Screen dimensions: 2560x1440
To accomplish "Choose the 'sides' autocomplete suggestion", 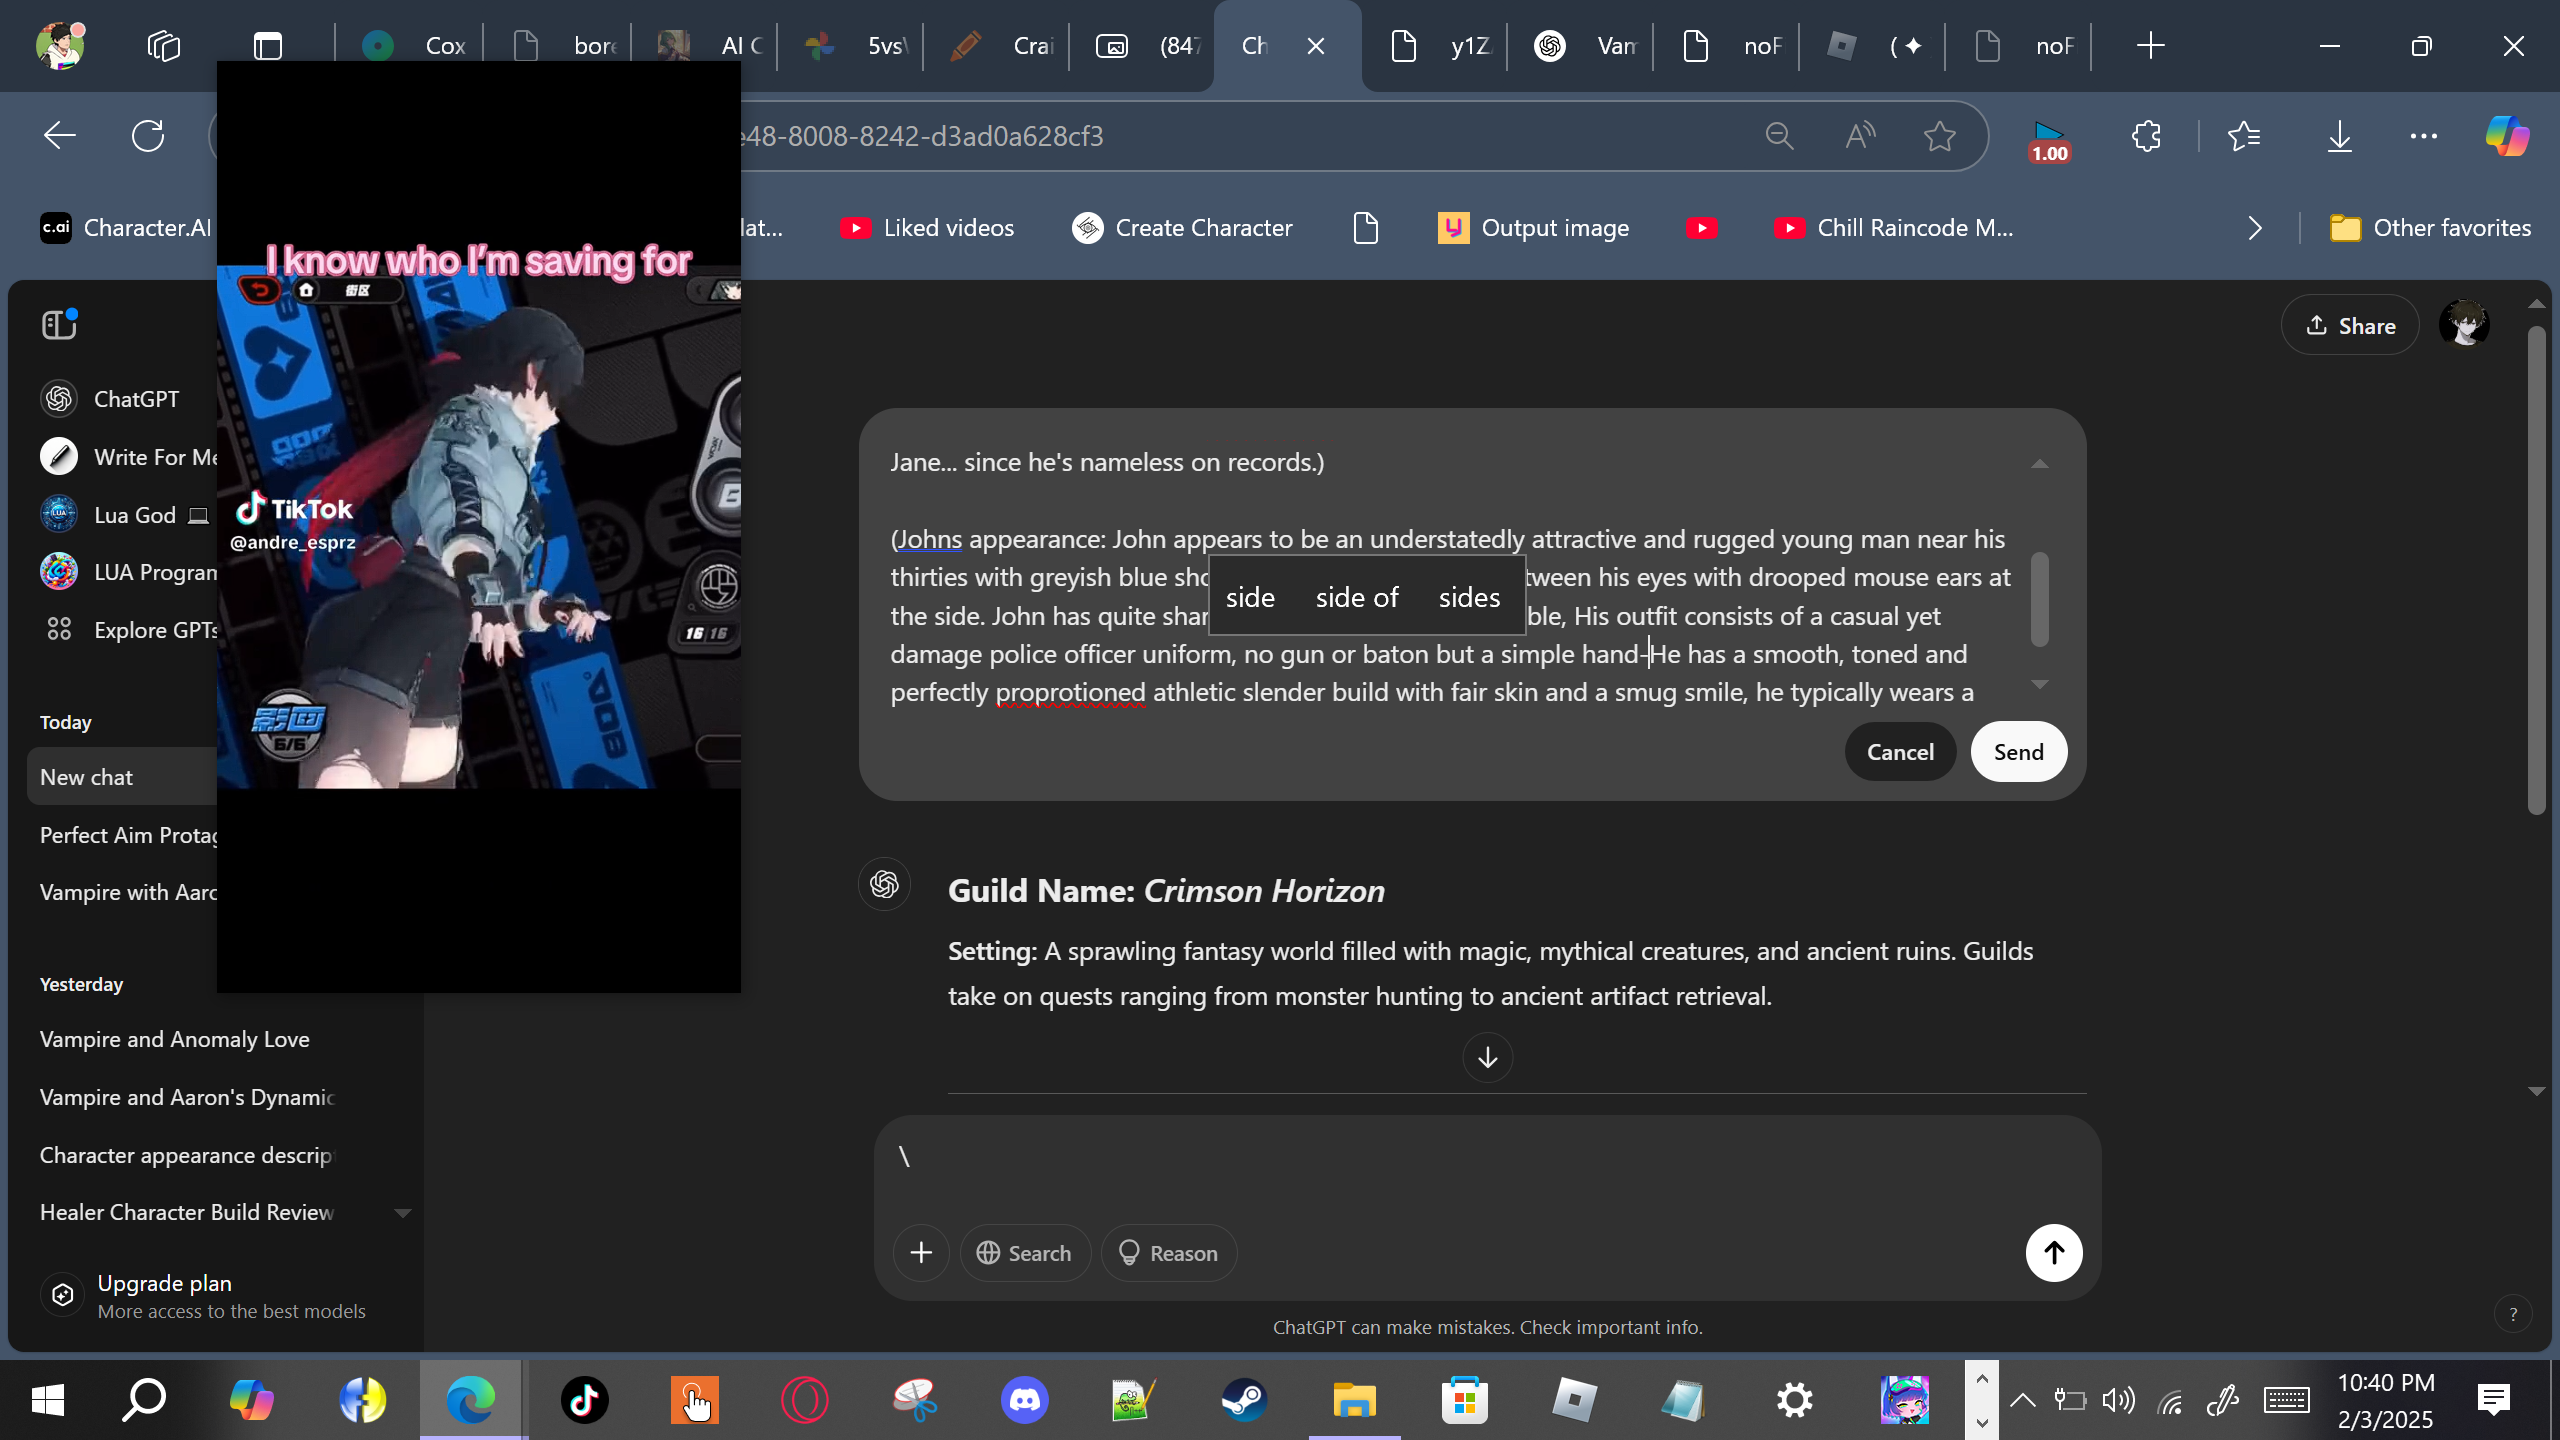I will click(x=1469, y=597).
